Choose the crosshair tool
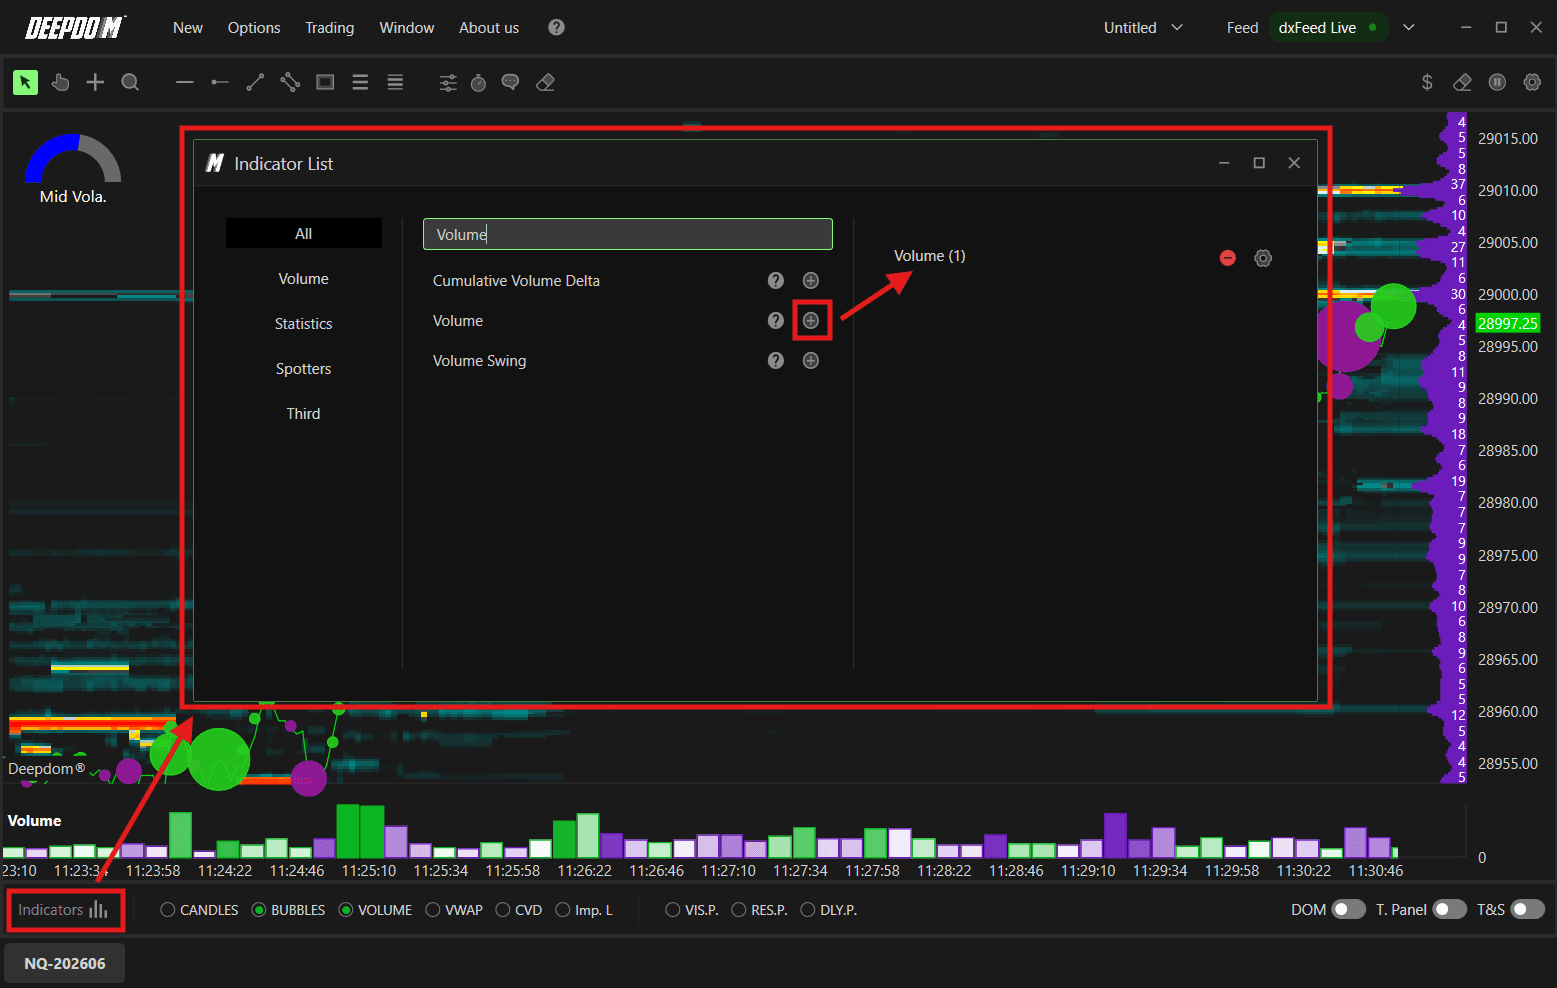Viewport: 1557px width, 988px height. (x=95, y=82)
